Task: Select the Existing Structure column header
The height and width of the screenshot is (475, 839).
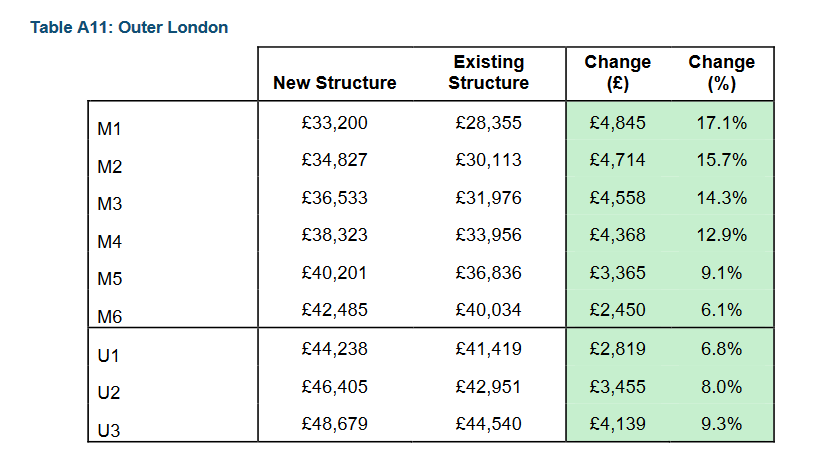Action: pos(489,73)
